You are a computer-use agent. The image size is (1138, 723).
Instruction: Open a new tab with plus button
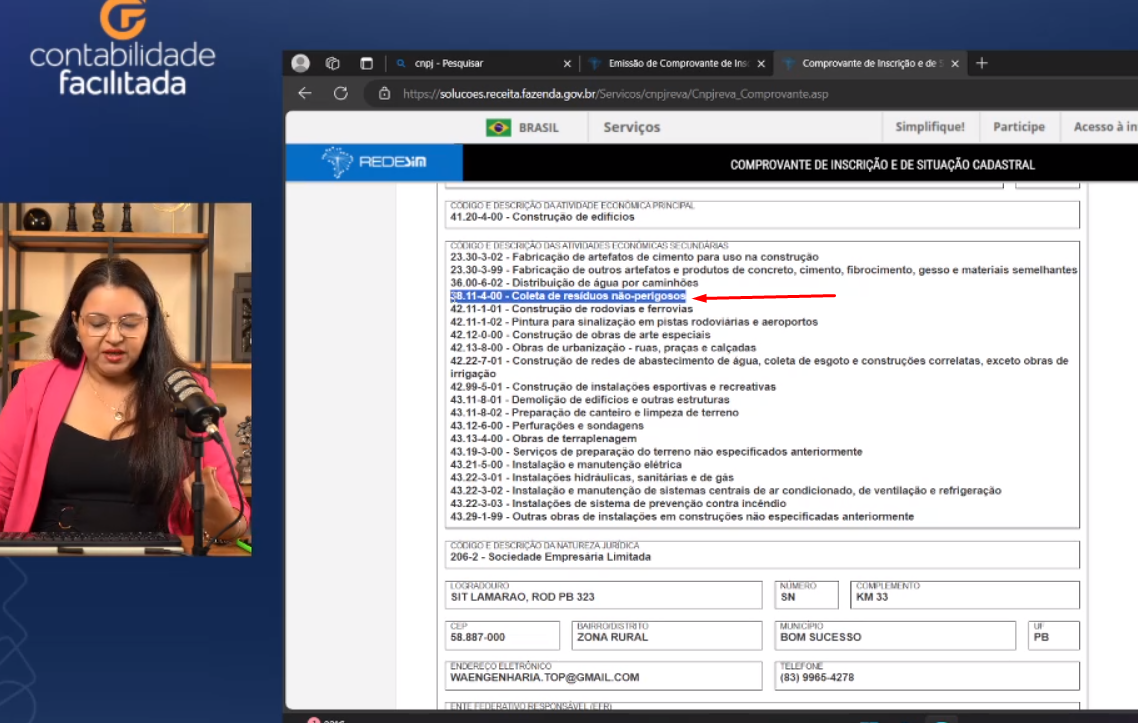click(982, 63)
